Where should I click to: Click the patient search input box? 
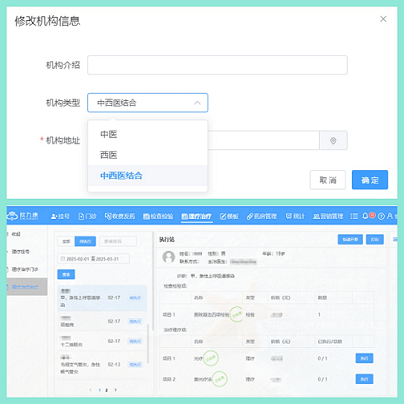[118, 241]
